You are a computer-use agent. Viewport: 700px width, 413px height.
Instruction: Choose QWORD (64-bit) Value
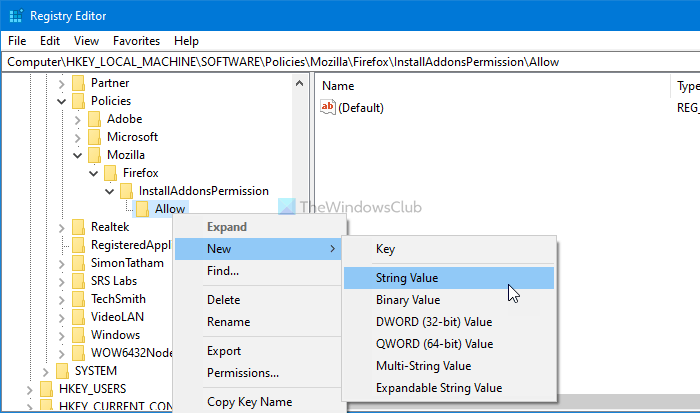[449, 344]
